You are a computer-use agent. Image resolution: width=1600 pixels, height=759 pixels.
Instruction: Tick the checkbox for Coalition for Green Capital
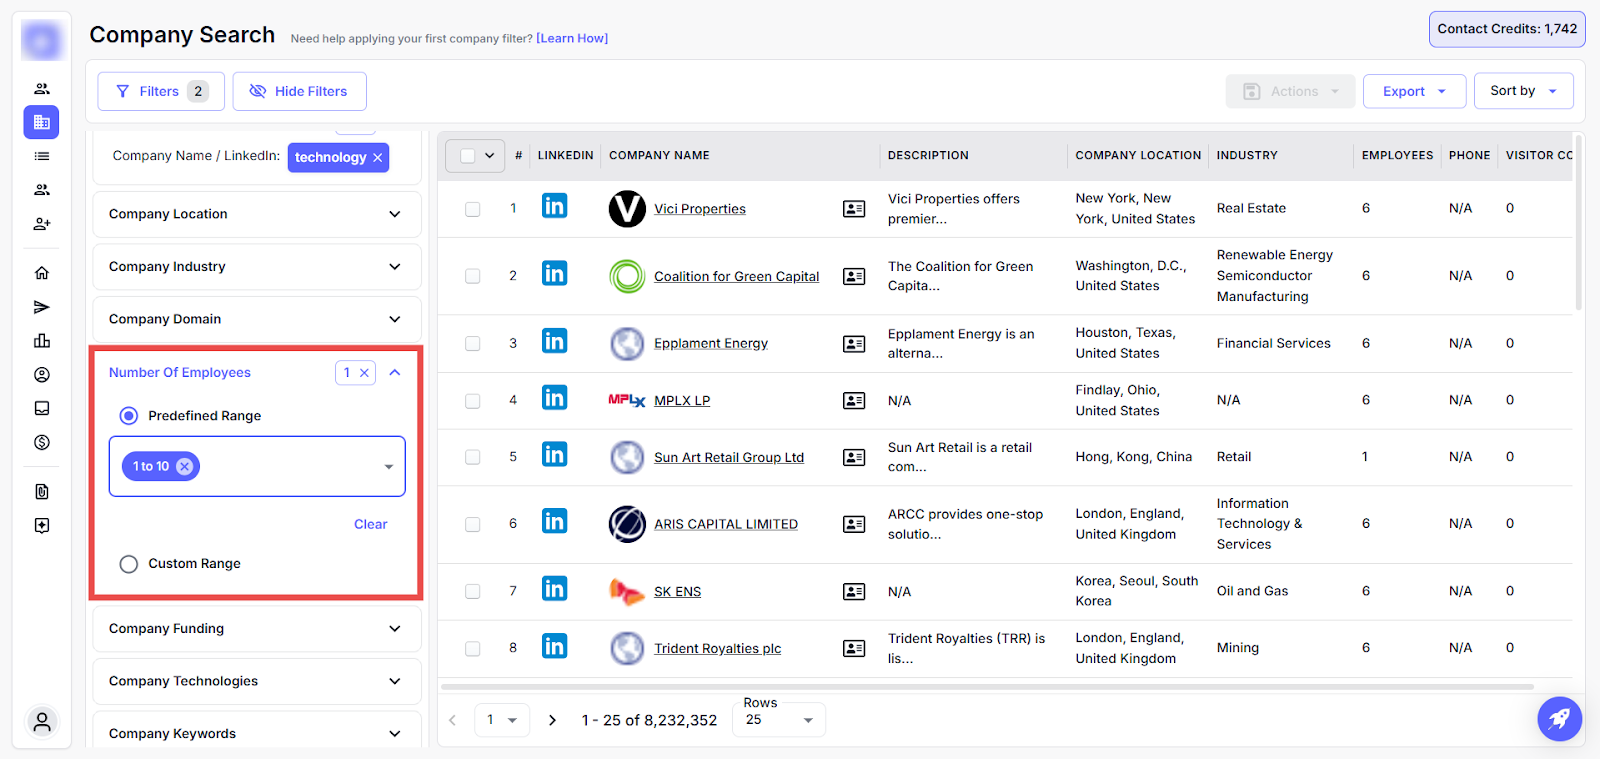pos(472,276)
